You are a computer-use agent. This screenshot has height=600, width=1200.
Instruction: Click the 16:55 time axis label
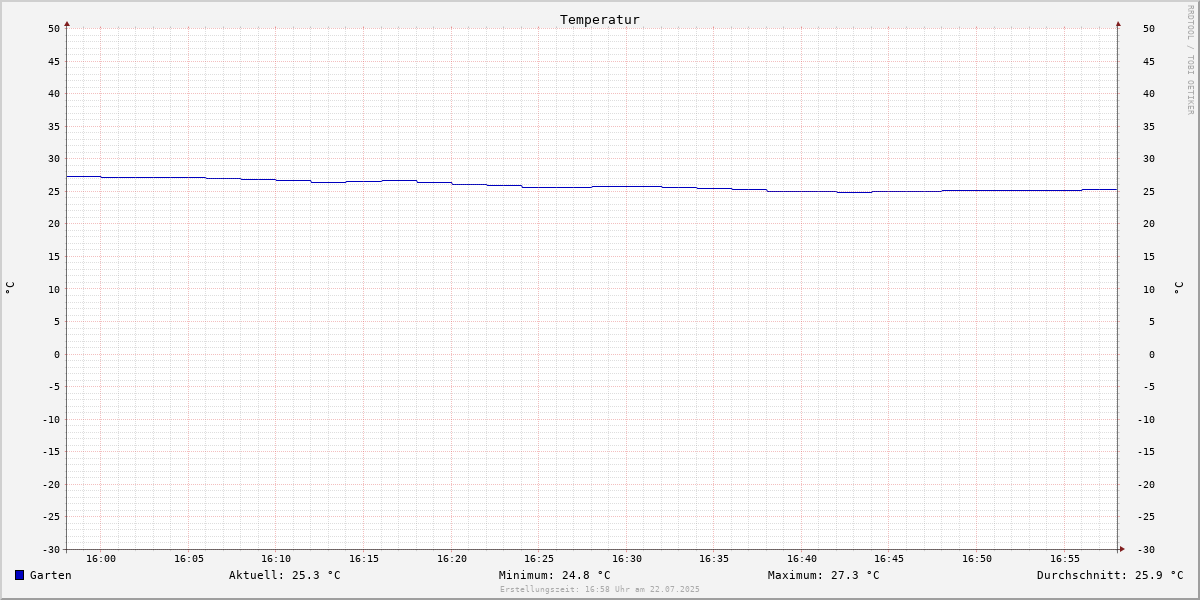[x=1065, y=558]
